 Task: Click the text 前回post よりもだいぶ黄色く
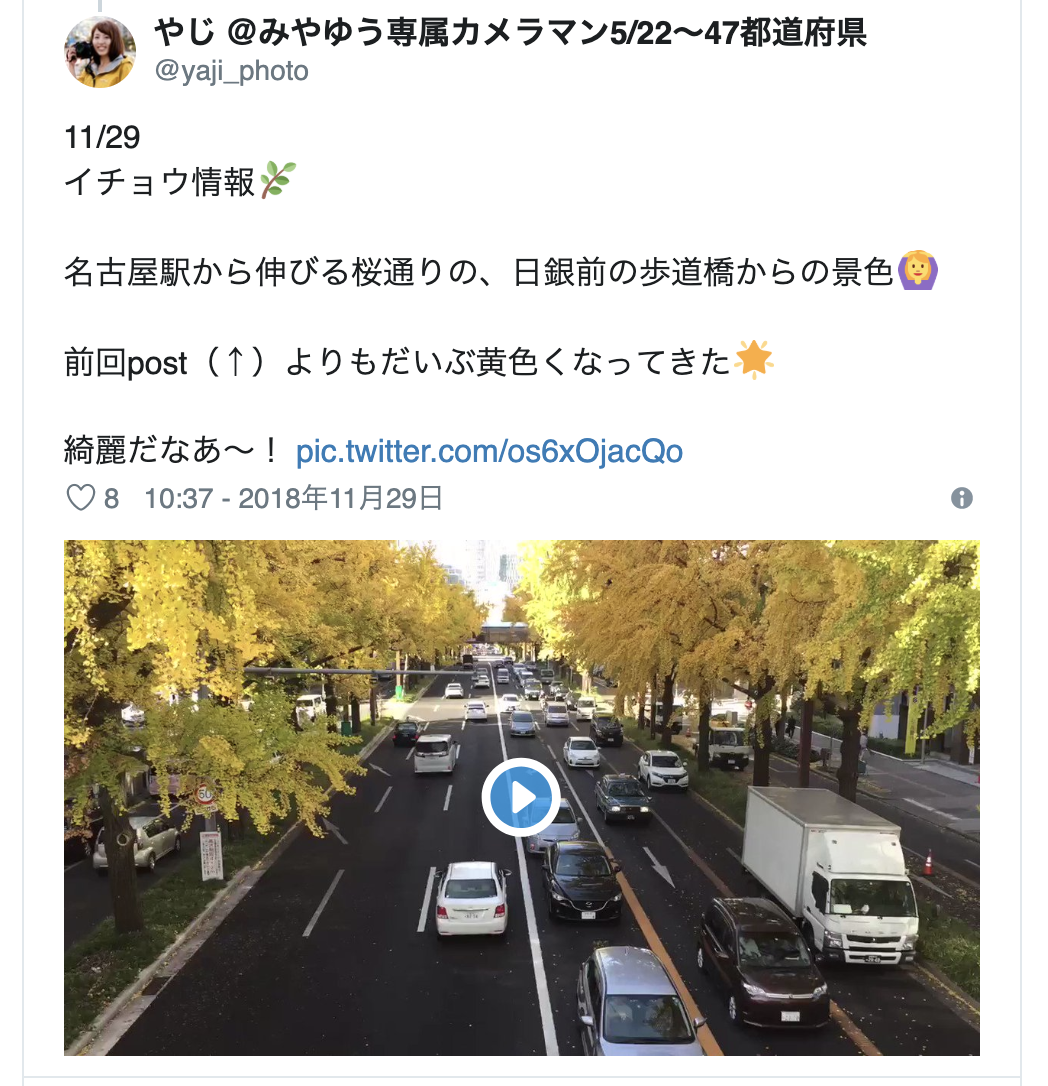[x=301, y=362]
